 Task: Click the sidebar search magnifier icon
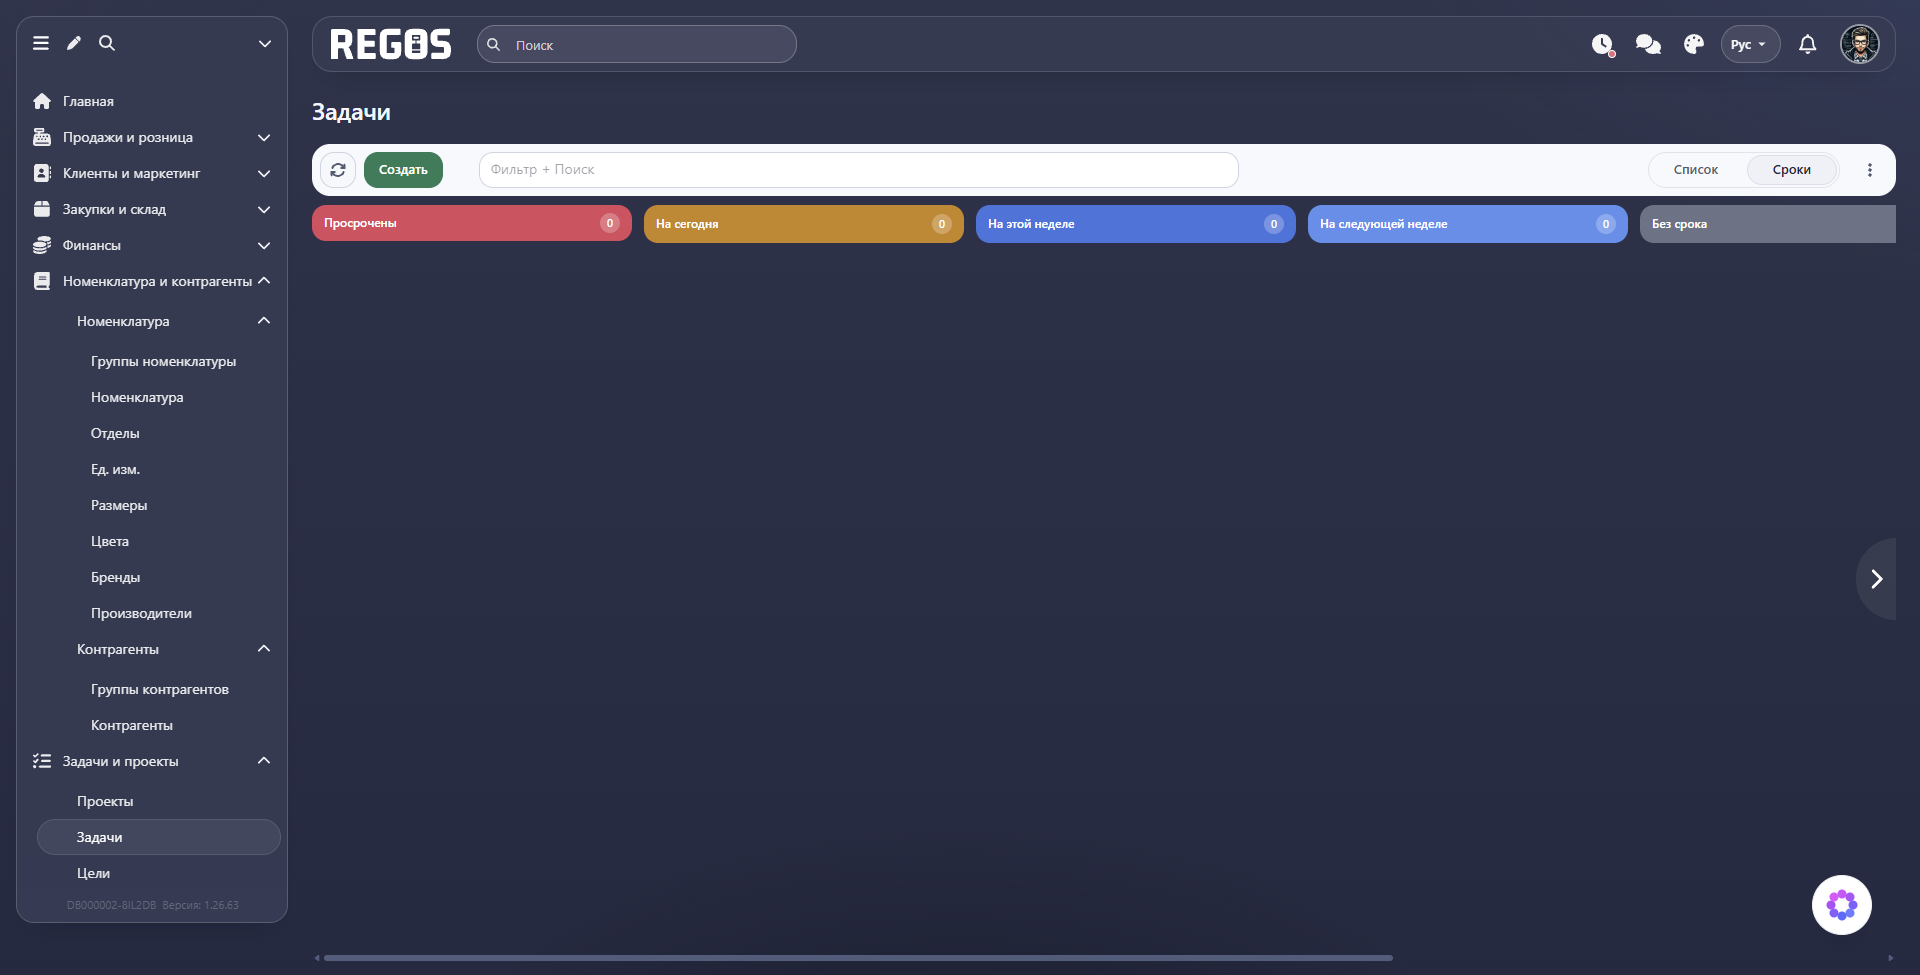(x=107, y=43)
